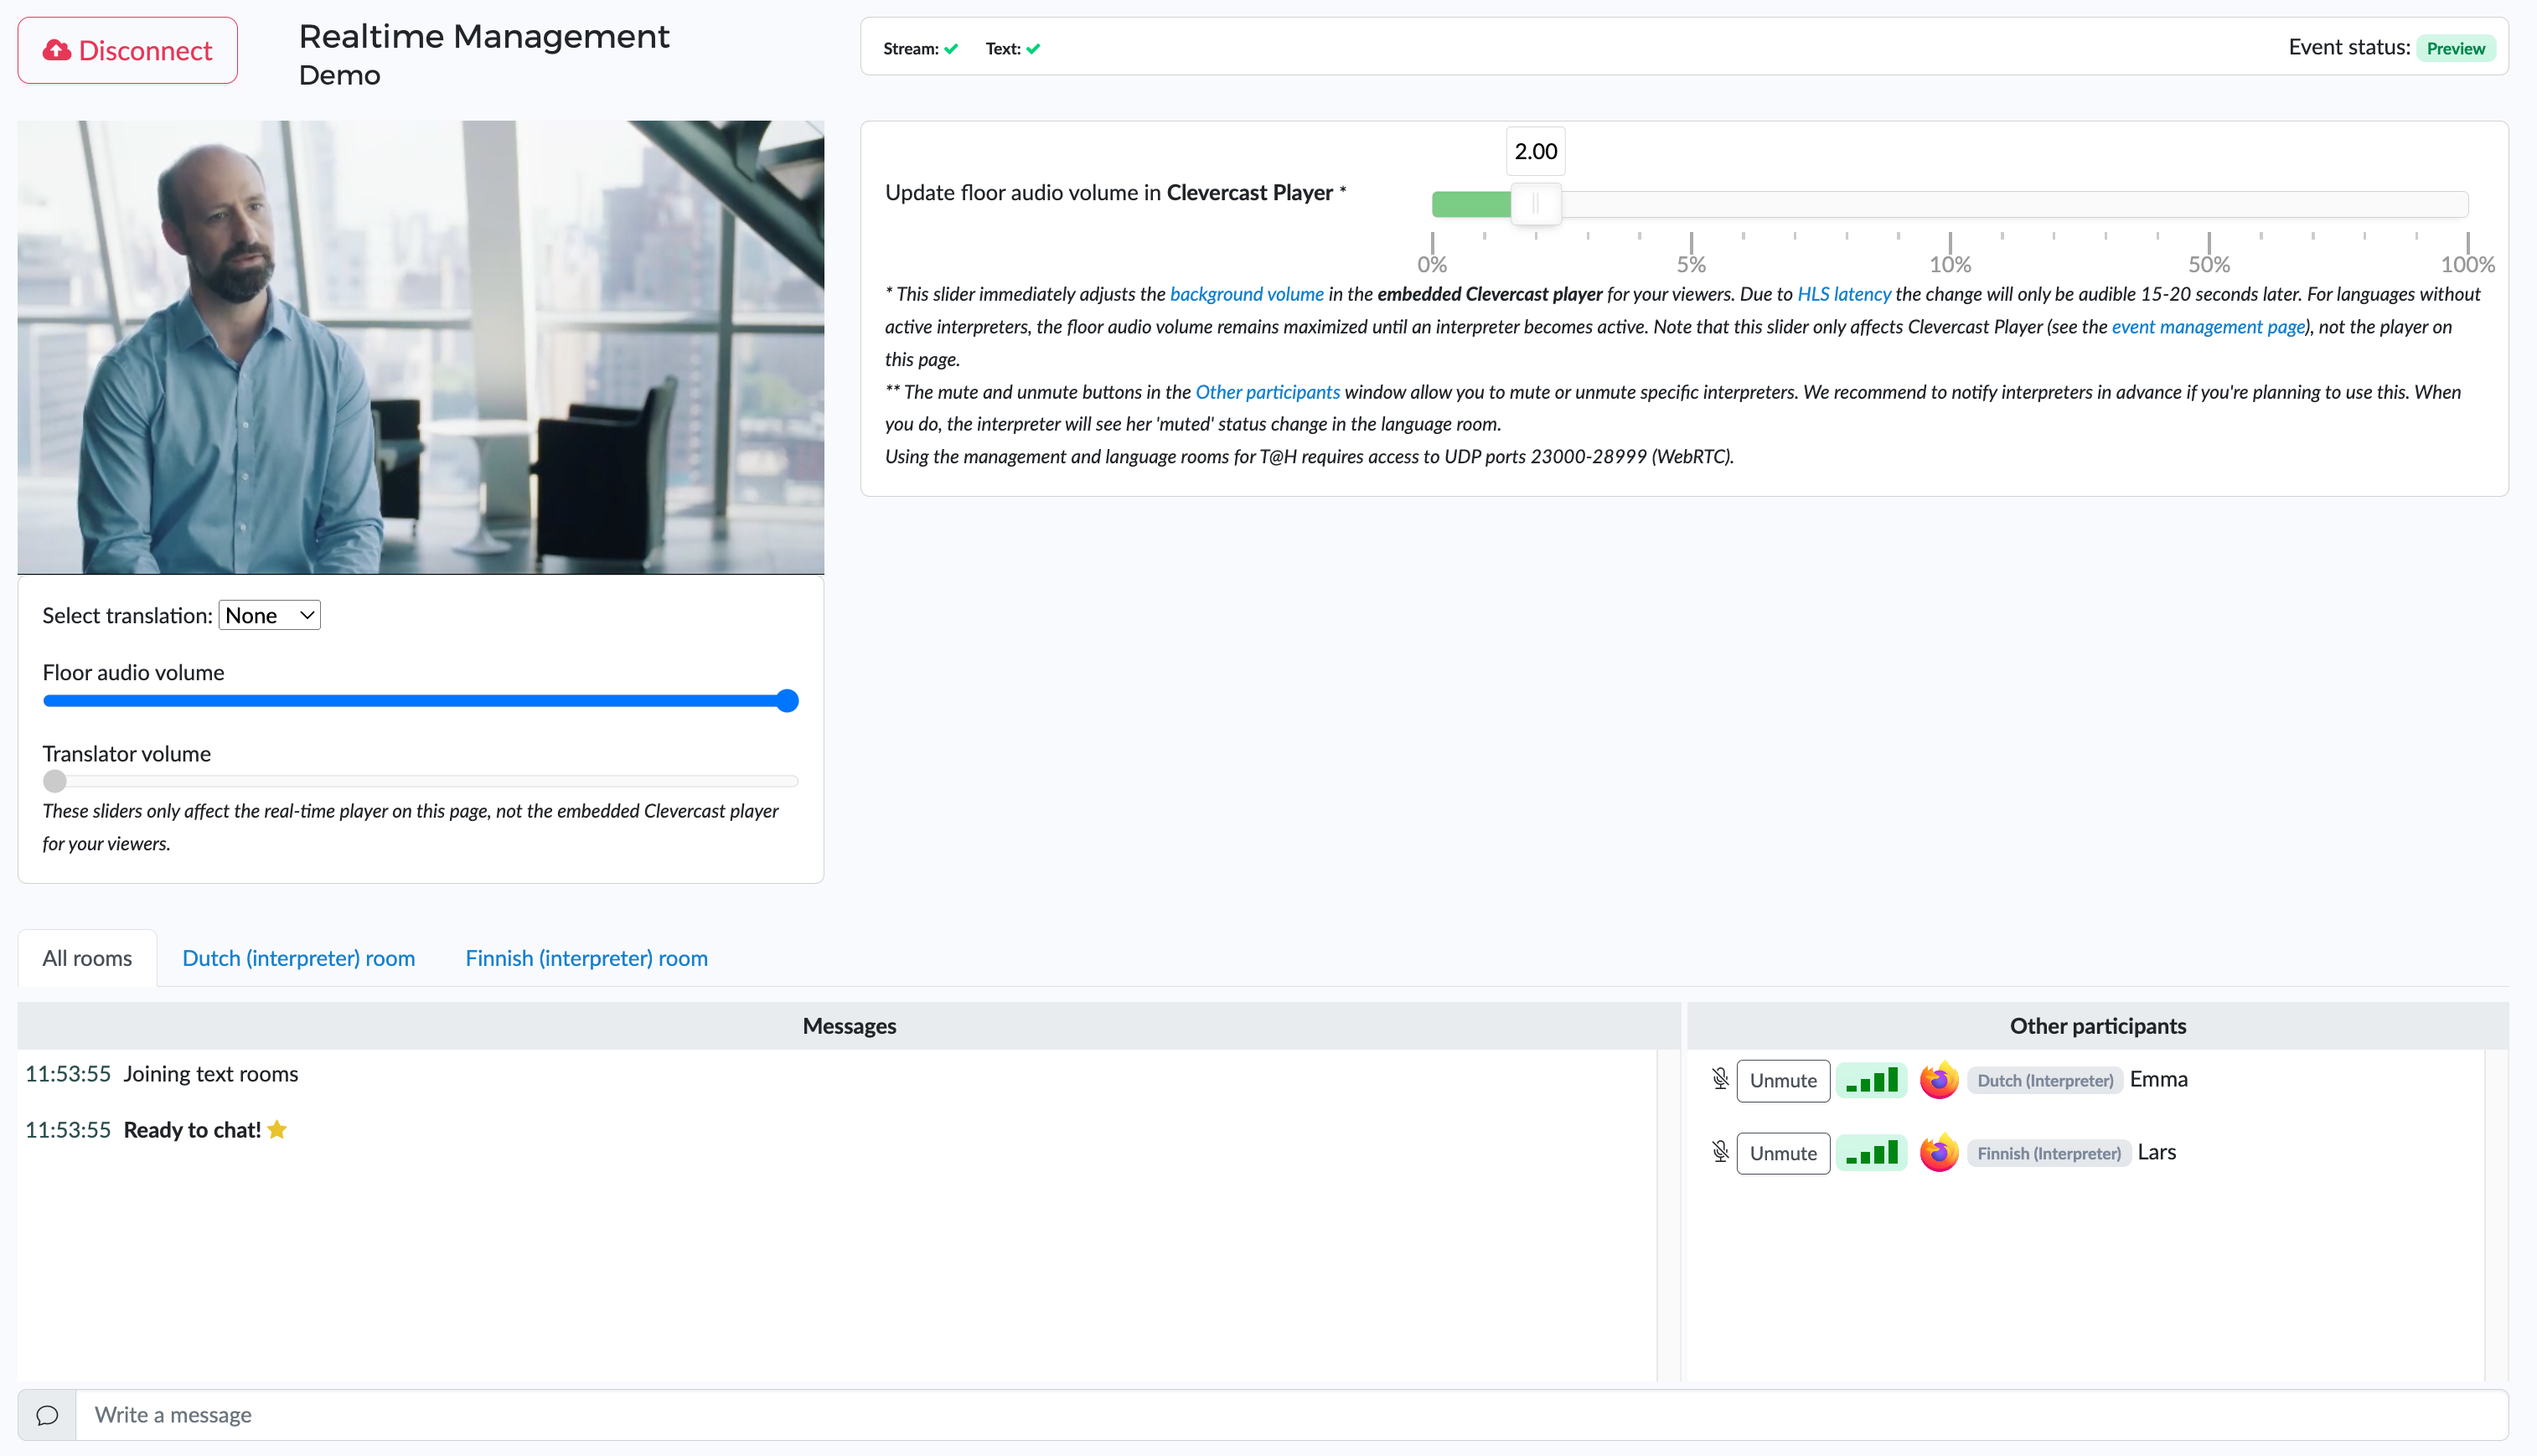The image size is (2537, 1456).
Task: Click the Clevercast Player volume slider handle
Action: 1535,204
